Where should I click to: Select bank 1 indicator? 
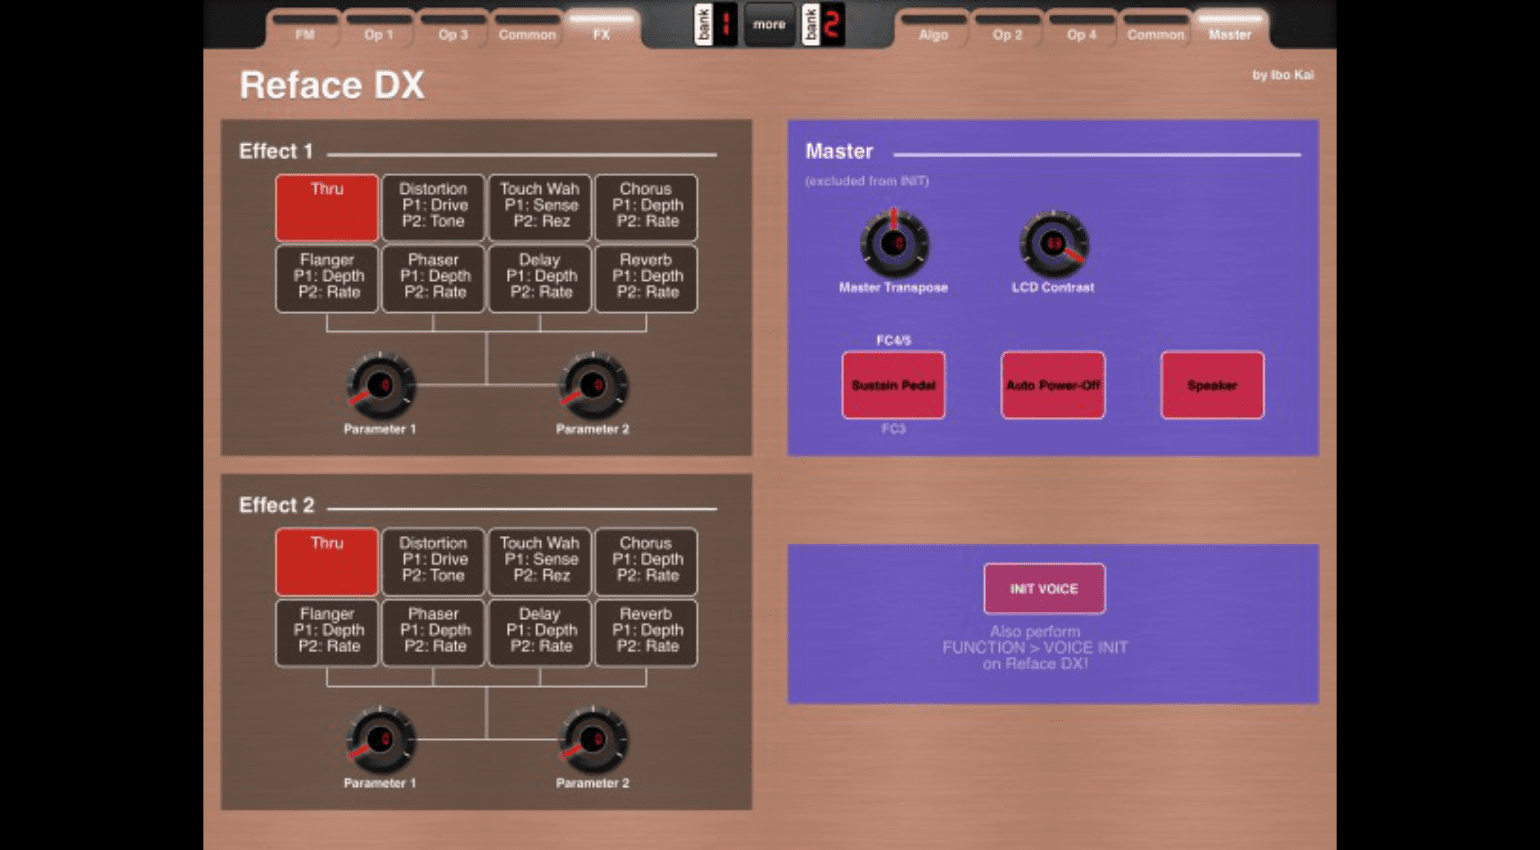pos(716,25)
